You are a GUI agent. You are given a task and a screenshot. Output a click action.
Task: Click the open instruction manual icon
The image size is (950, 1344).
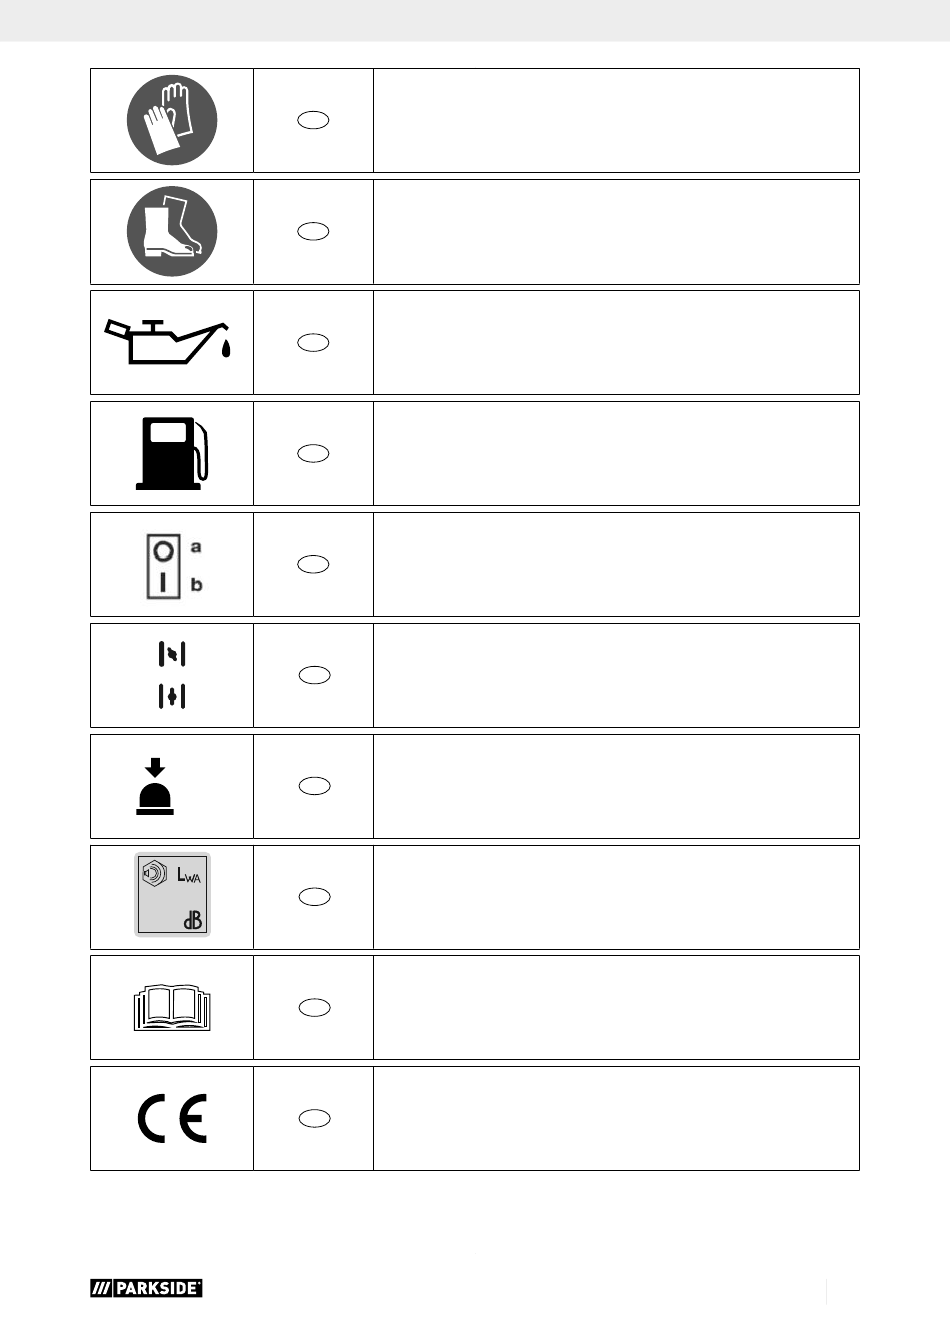tap(172, 1008)
